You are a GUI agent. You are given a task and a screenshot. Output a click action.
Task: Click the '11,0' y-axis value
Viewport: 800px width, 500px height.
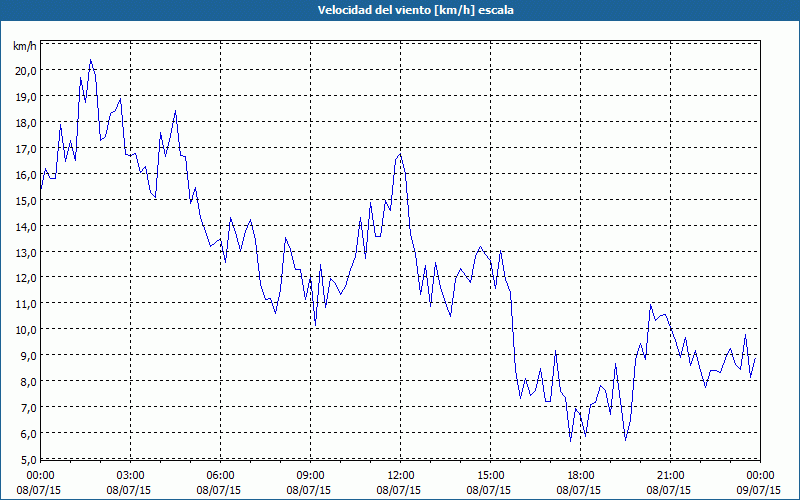[26, 305]
